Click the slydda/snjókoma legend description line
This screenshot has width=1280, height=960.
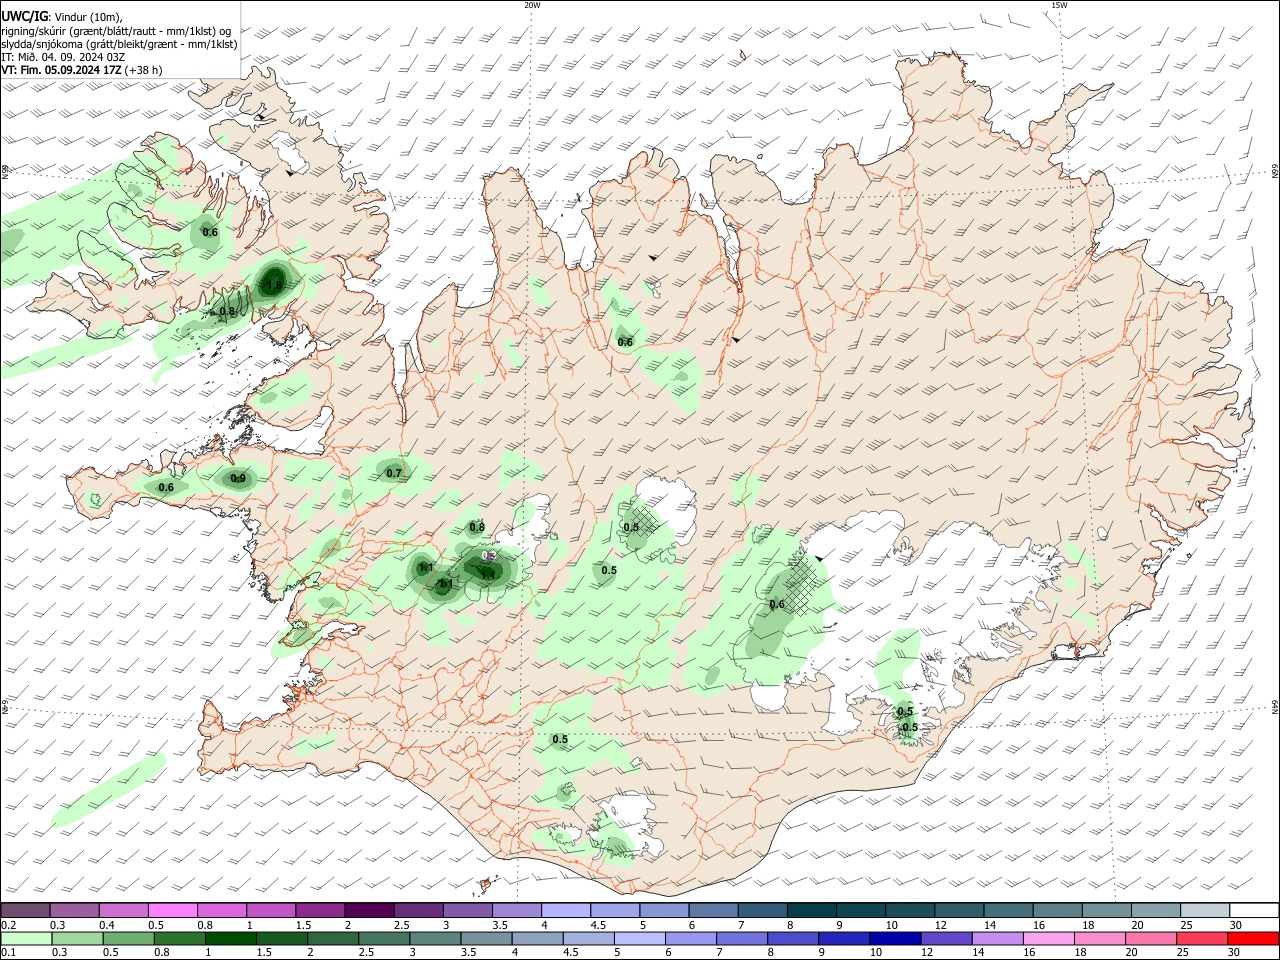pos(119,44)
